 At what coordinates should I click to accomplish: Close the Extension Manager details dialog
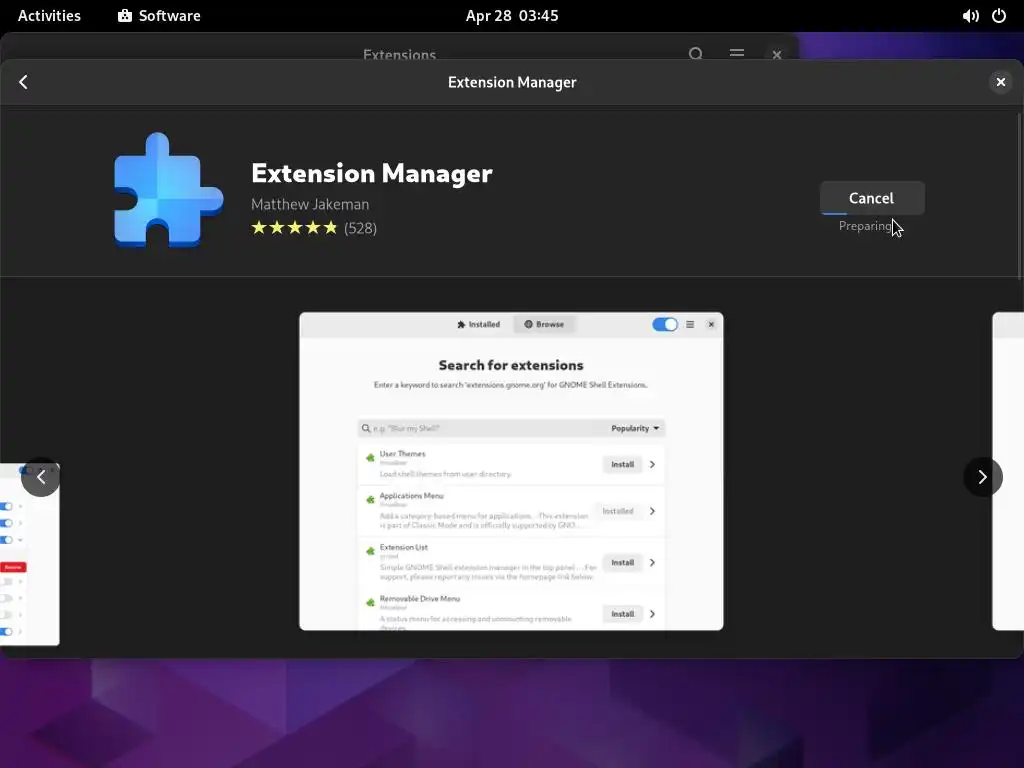(1000, 82)
